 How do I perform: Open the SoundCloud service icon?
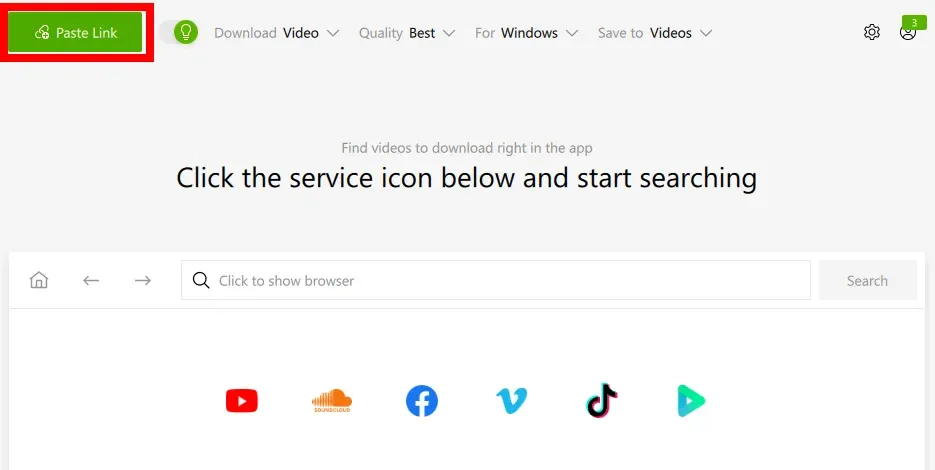[332, 401]
